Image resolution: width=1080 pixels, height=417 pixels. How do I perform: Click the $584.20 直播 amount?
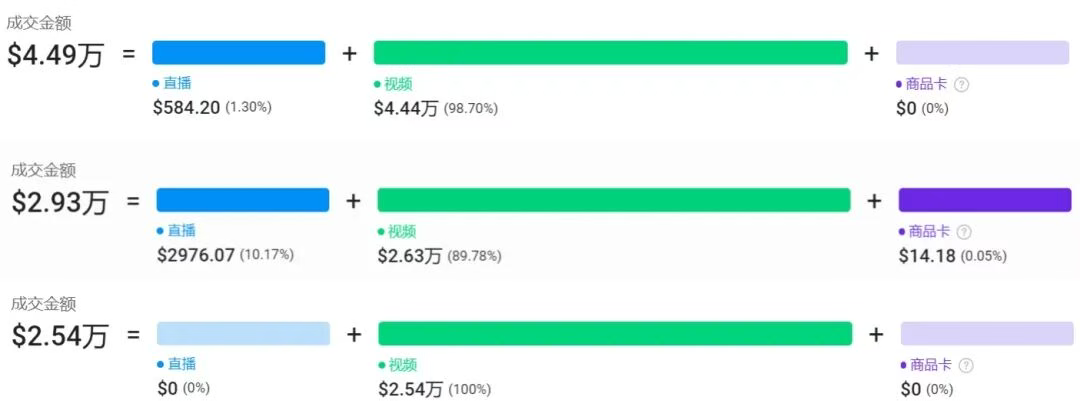click(186, 107)
